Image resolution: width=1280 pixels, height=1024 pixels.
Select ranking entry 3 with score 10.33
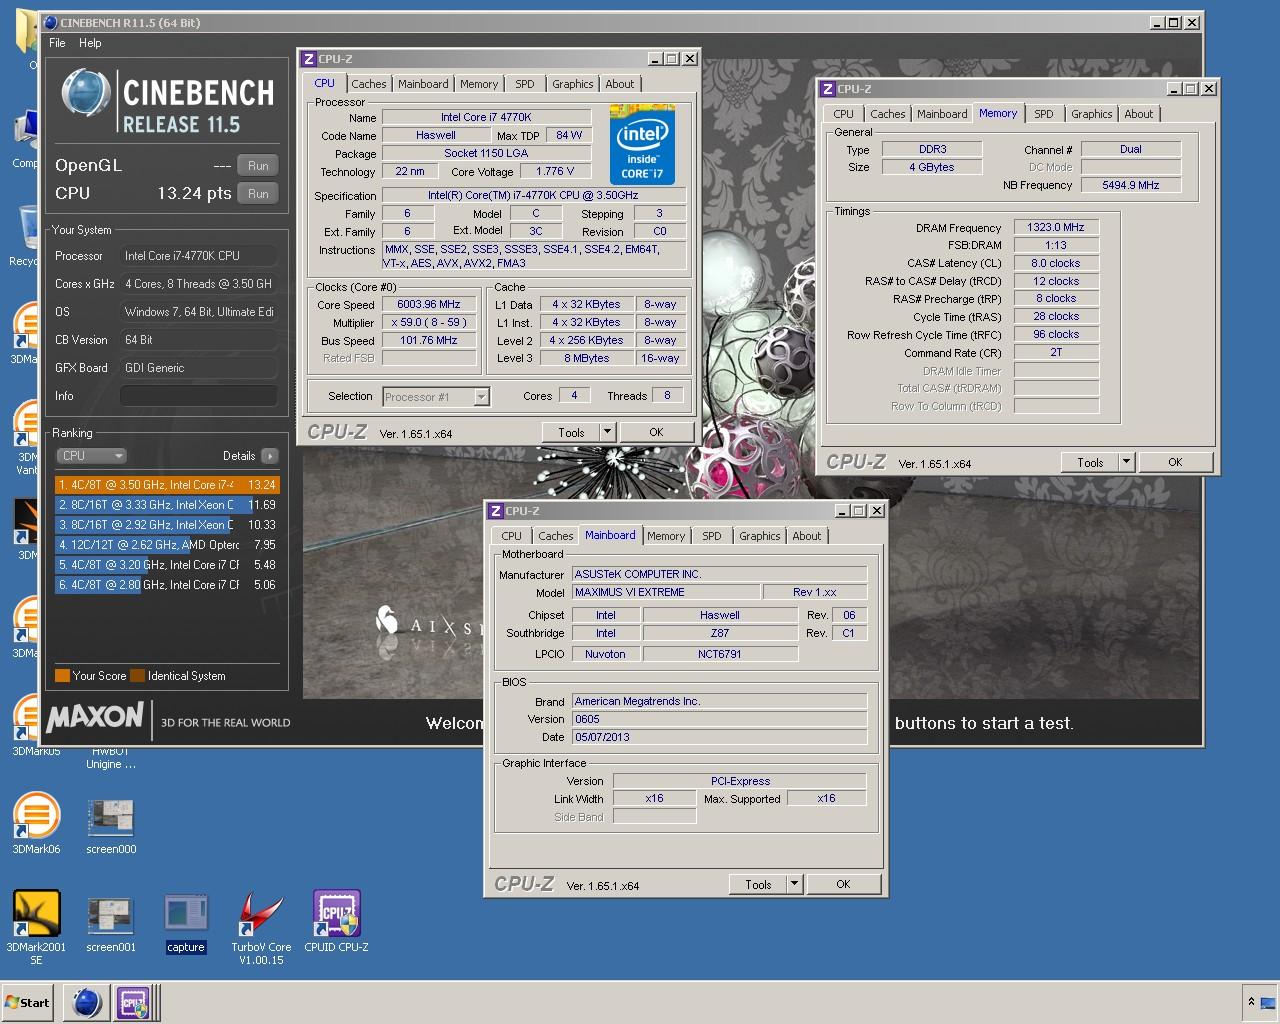(167, 525)
